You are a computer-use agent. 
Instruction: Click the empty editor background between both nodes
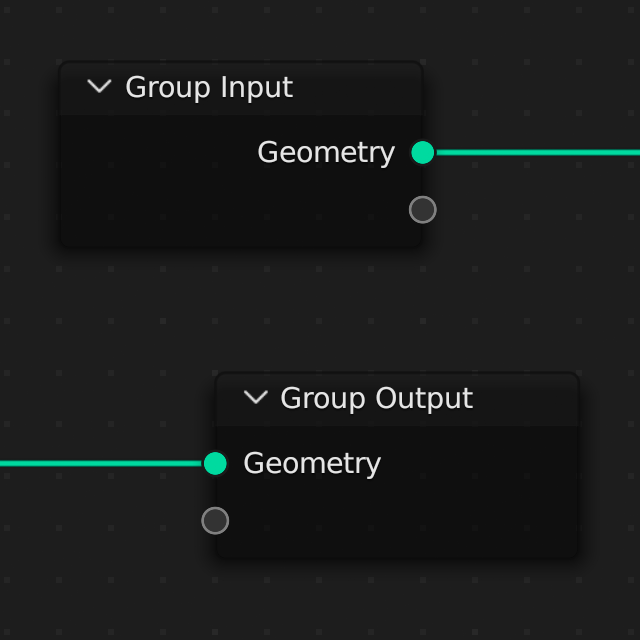coord(320,310)
